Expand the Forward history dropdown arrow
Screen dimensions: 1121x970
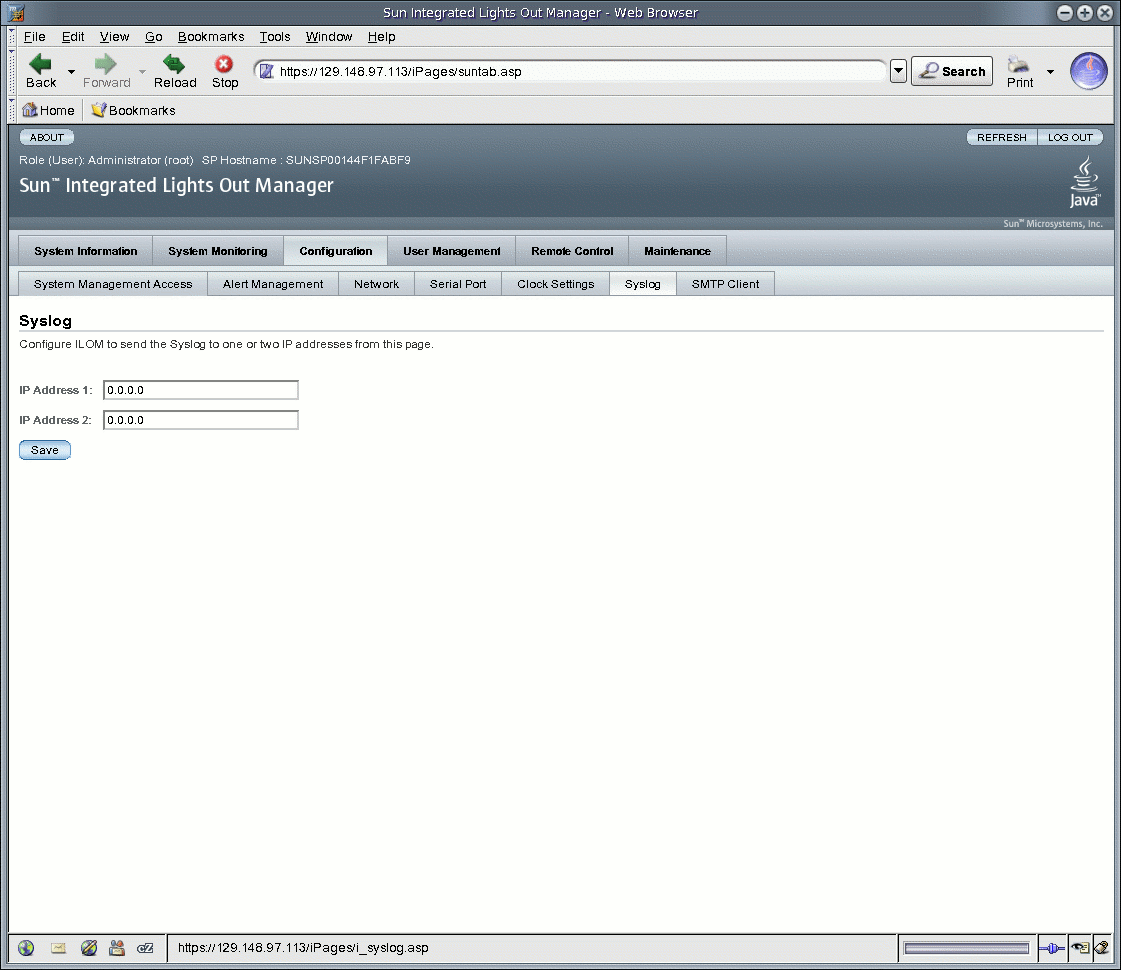pos(142,71)
